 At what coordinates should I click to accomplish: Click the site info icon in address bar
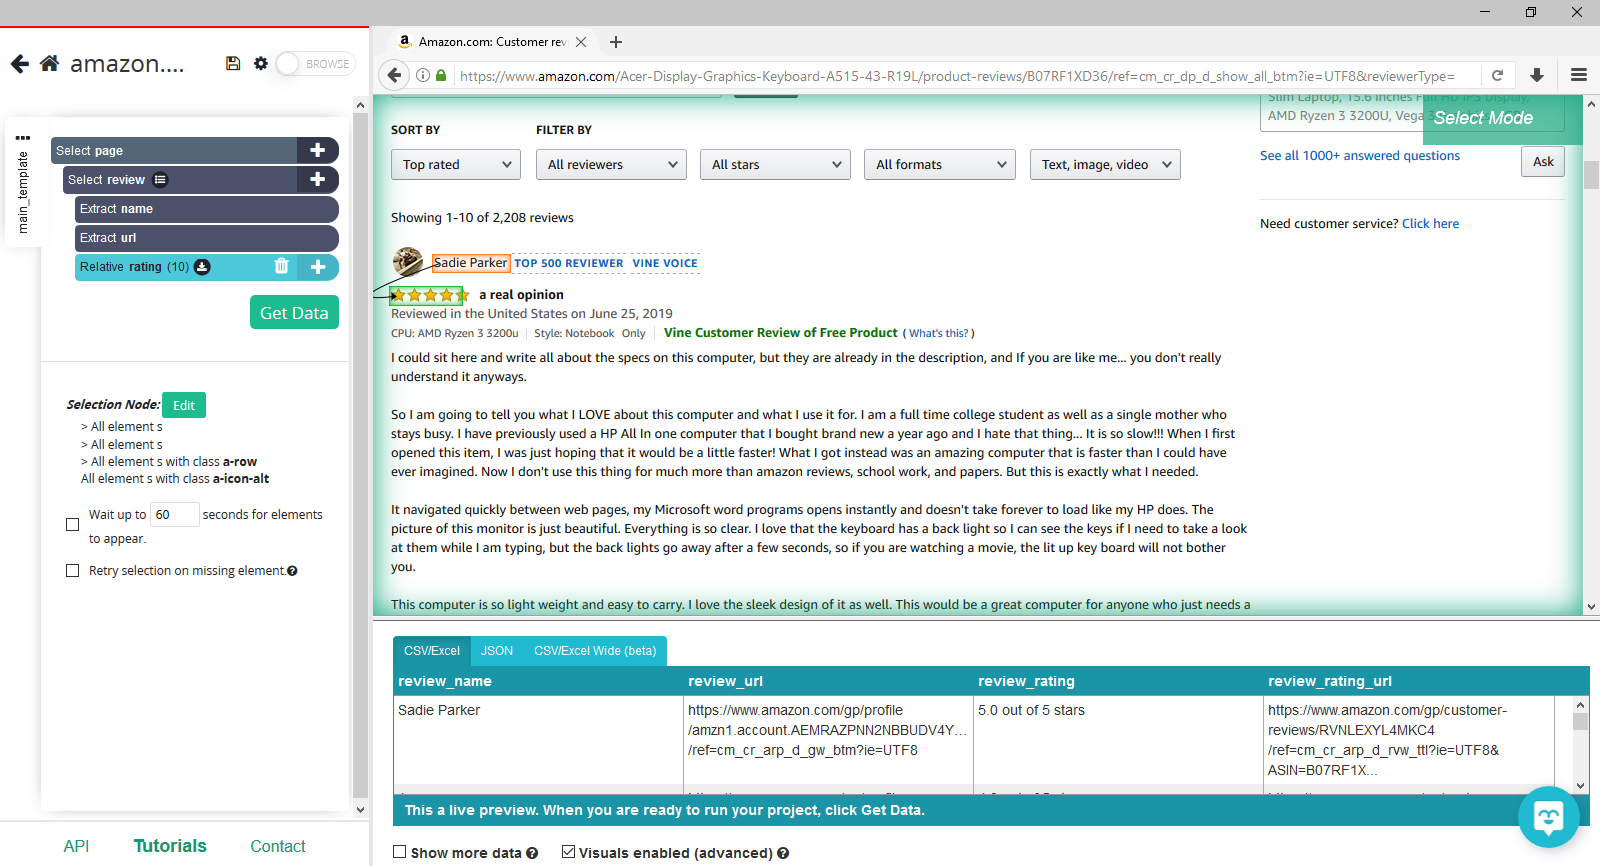(x=423, y=75)
